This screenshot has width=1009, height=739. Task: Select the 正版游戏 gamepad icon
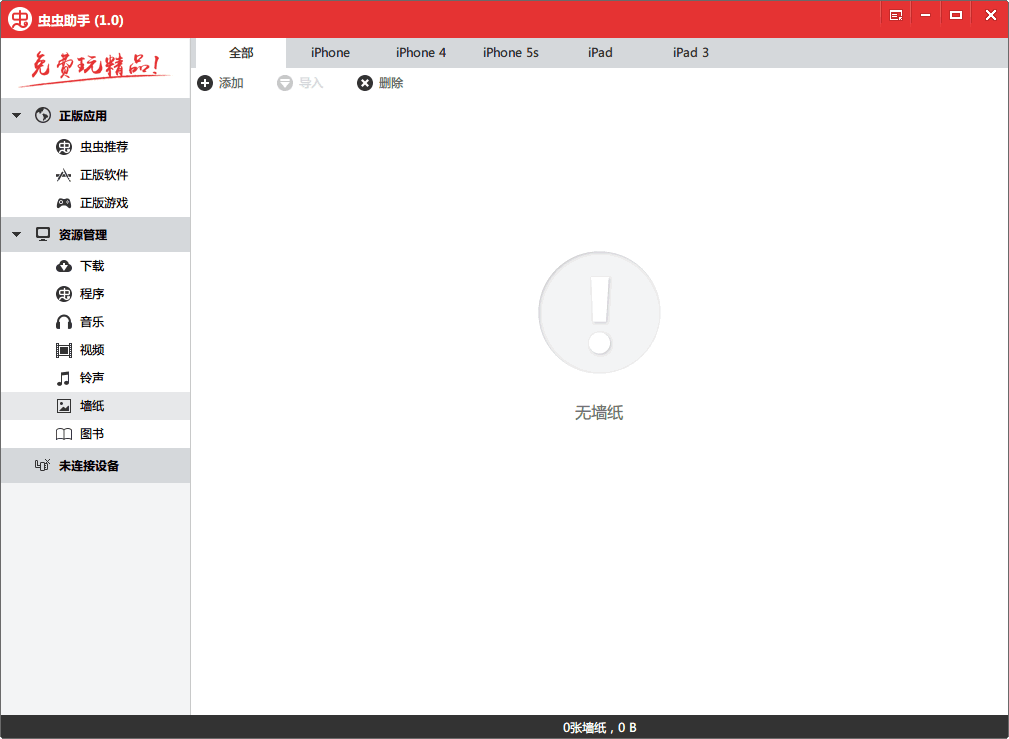64,203
